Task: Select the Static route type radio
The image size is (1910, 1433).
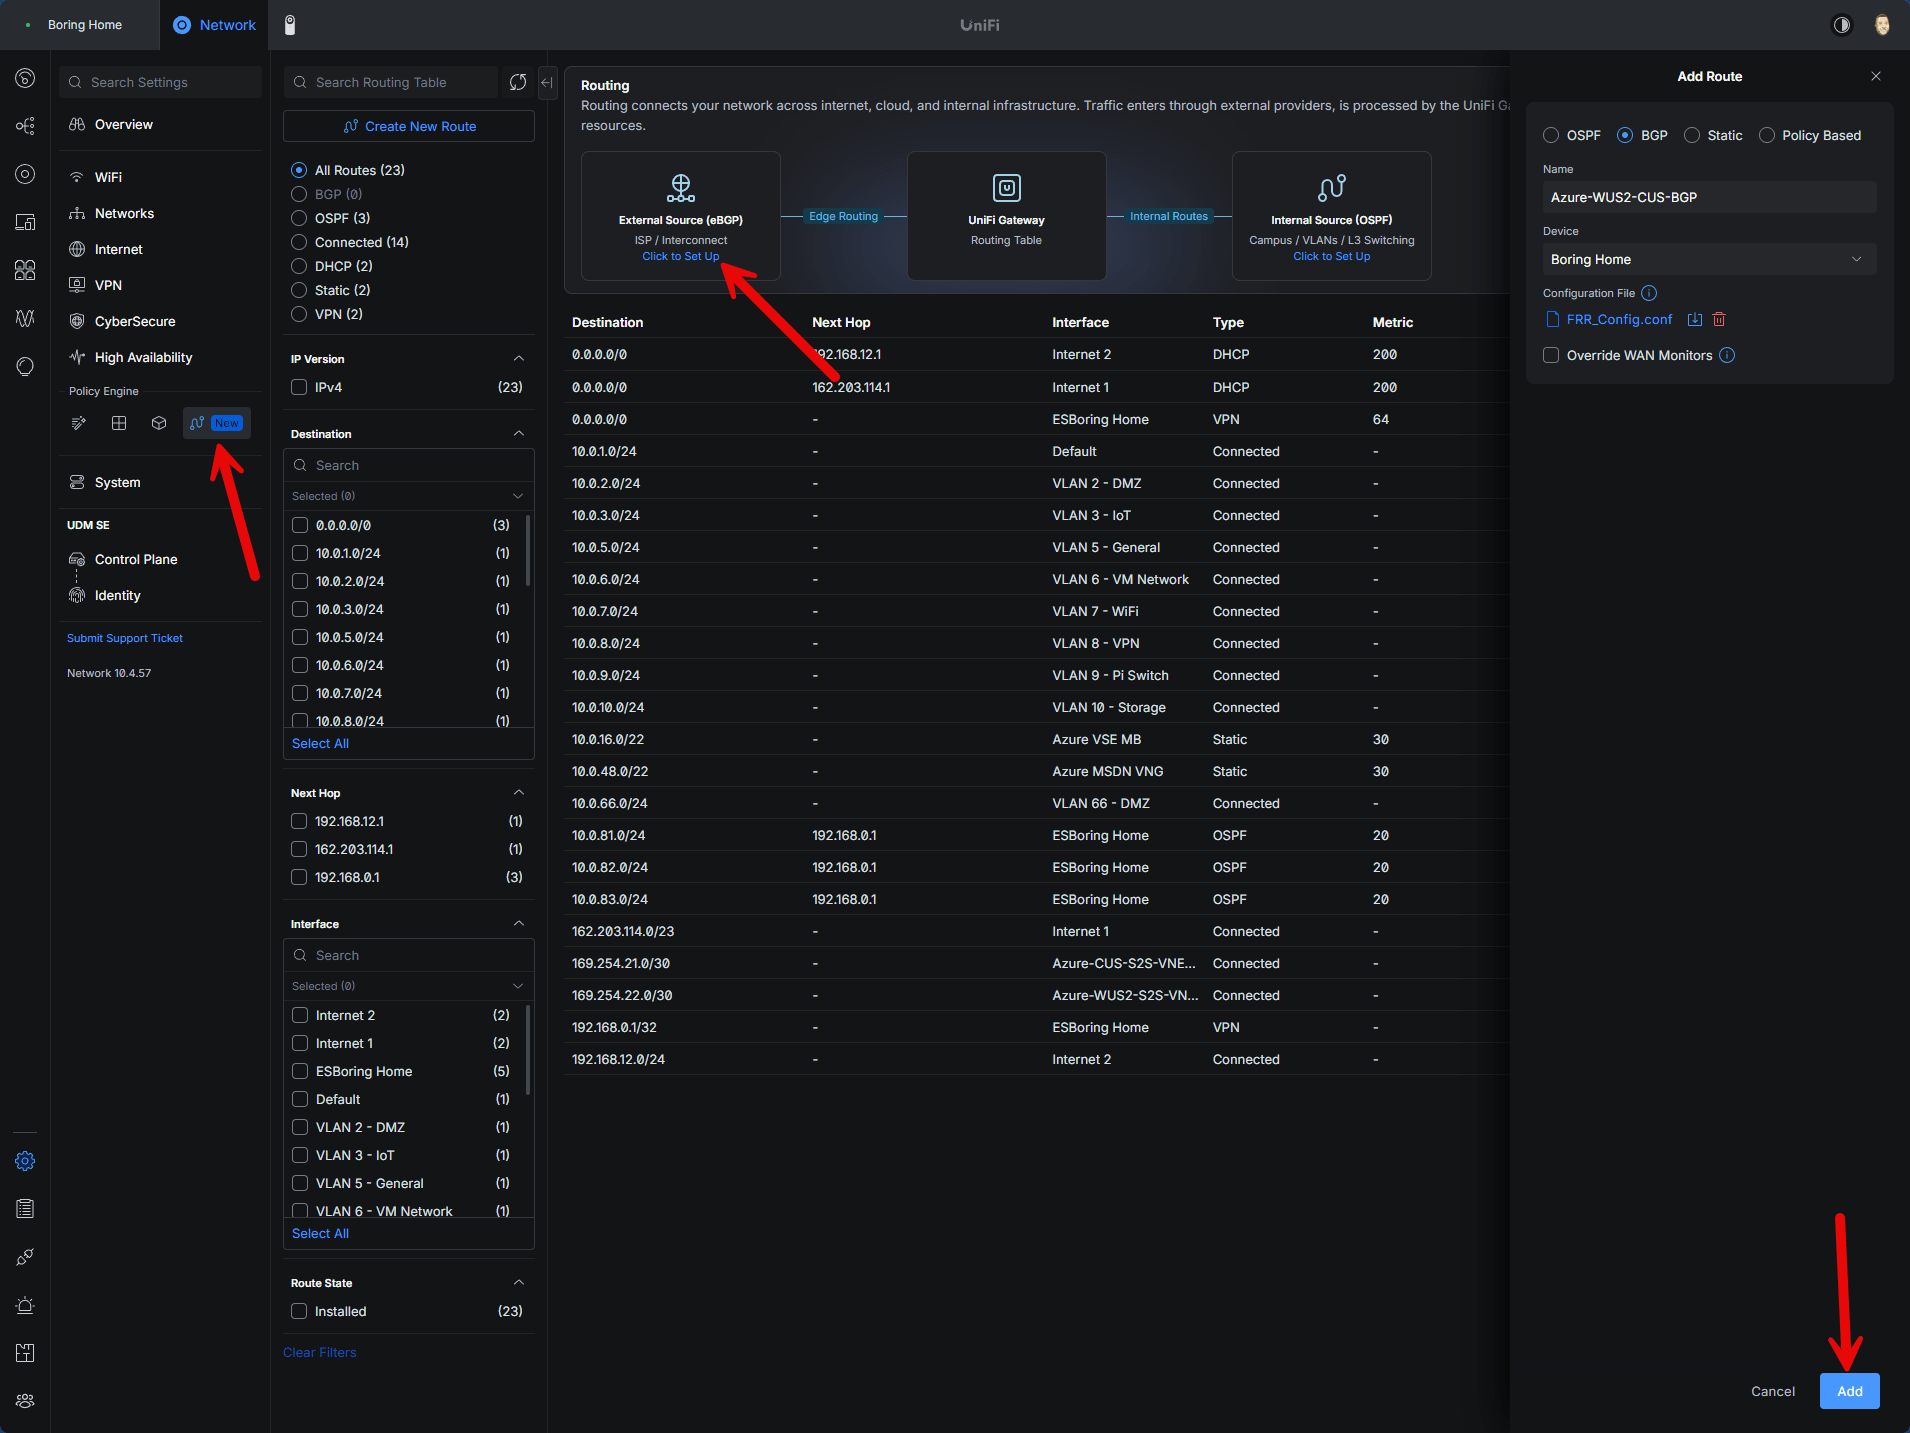Action: 1692,135
